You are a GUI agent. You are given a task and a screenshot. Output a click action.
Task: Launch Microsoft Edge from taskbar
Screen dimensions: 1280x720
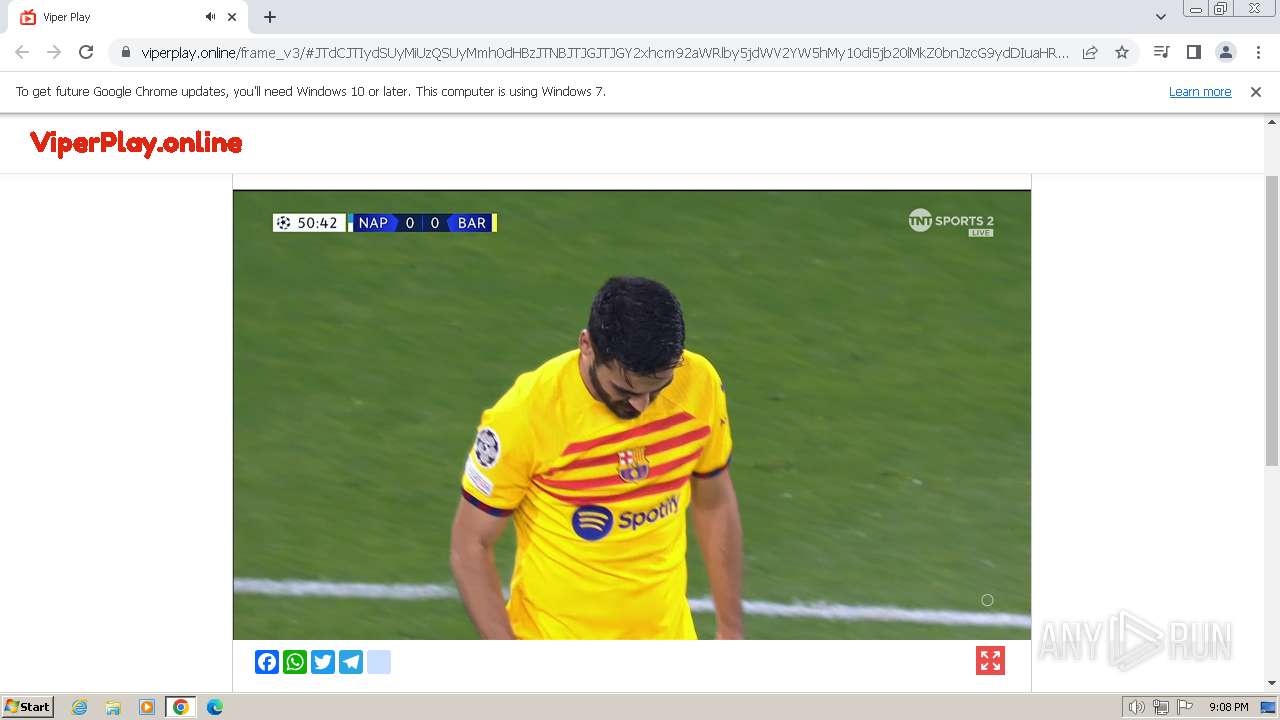[215, 707]
